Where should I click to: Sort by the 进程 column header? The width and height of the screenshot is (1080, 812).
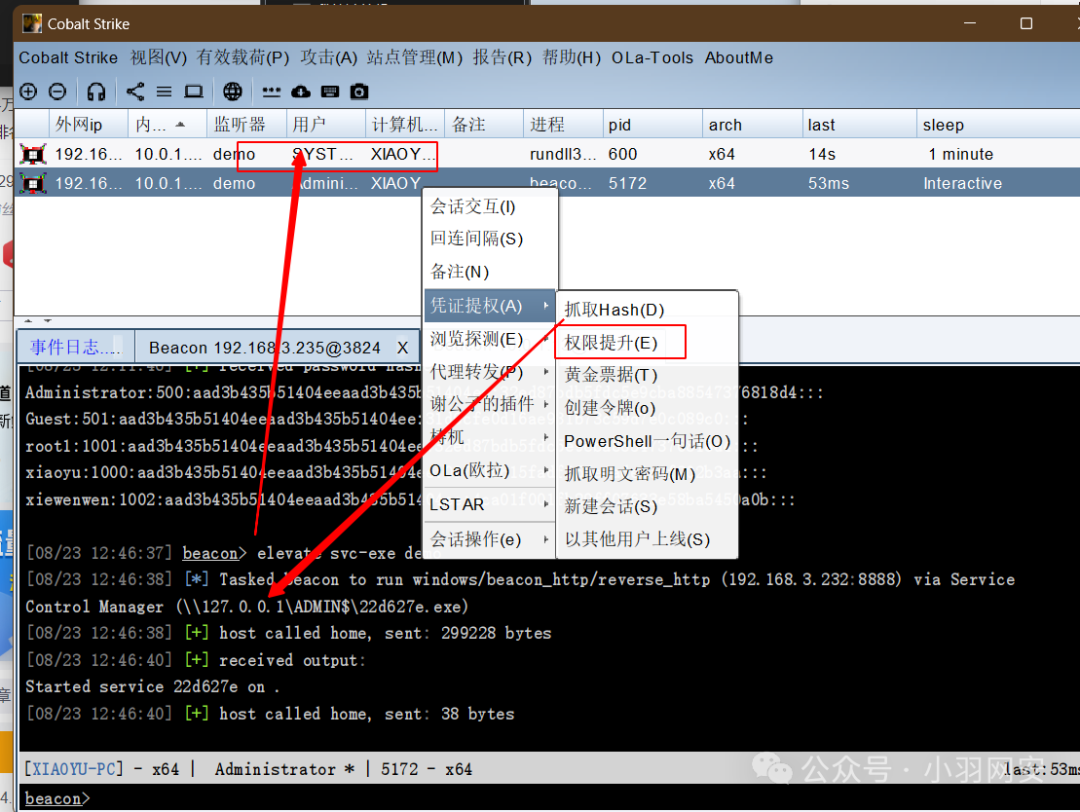point(563,125)
